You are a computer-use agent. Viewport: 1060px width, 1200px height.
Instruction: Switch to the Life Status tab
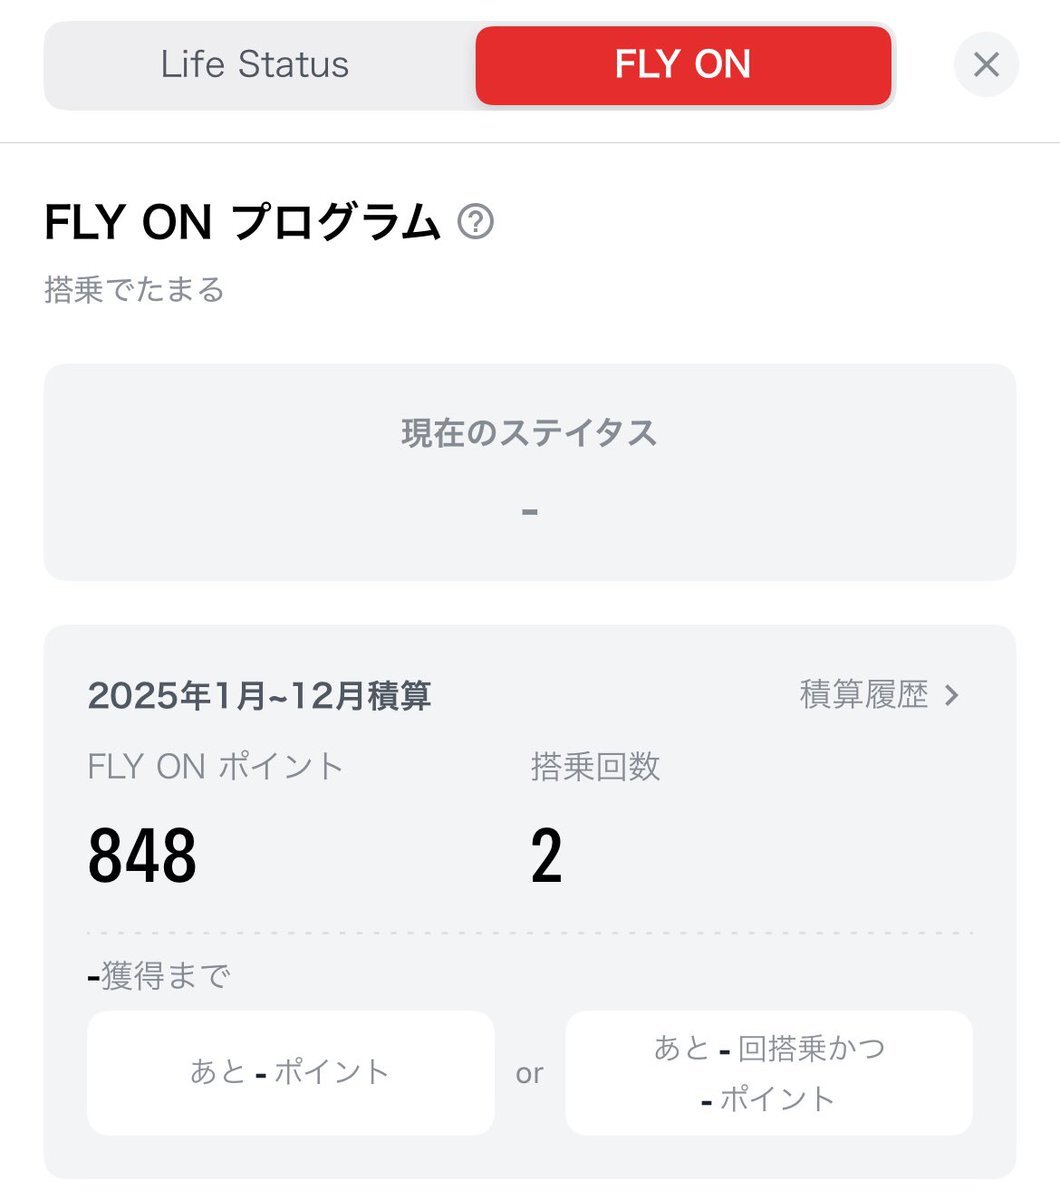tap(255, 65)
